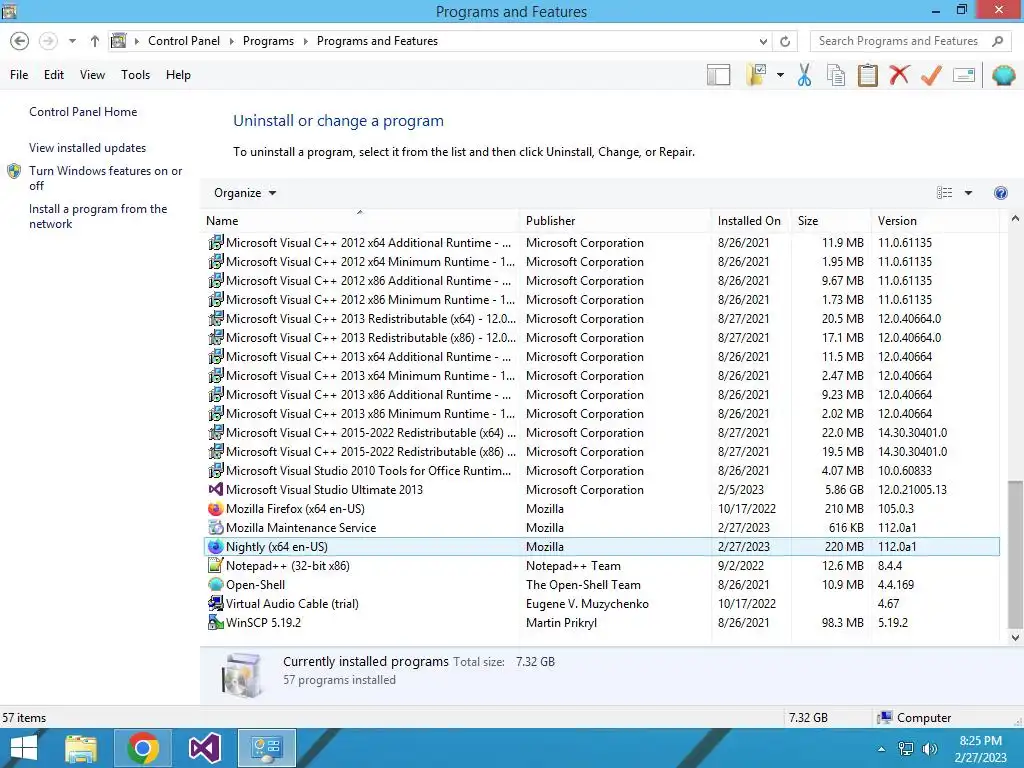Image resolution: width=1024 pixels, height=768 pixels.
Task: Click Eugene V. Muzychenko publisher cell
Action: point(587,603)
